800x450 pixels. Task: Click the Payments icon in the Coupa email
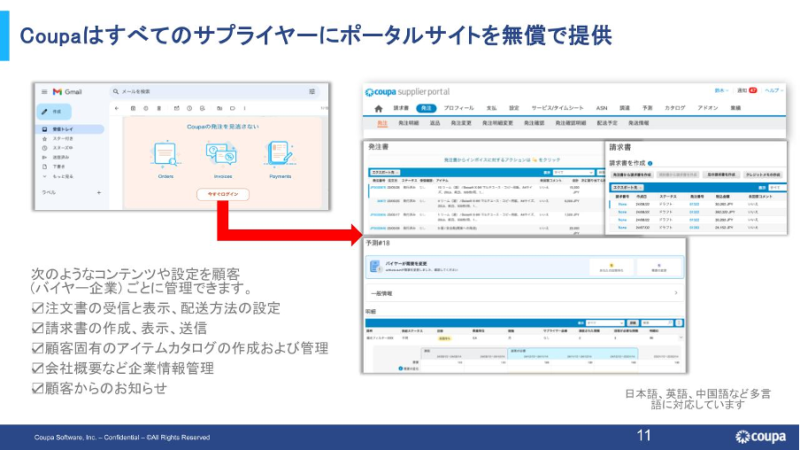click(280, 154)
